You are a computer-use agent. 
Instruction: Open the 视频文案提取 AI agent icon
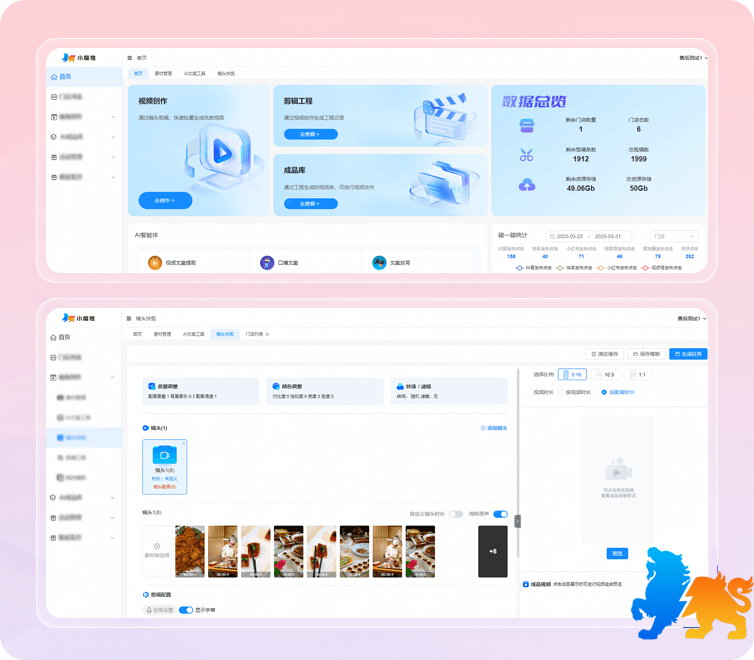click(155, 263)
